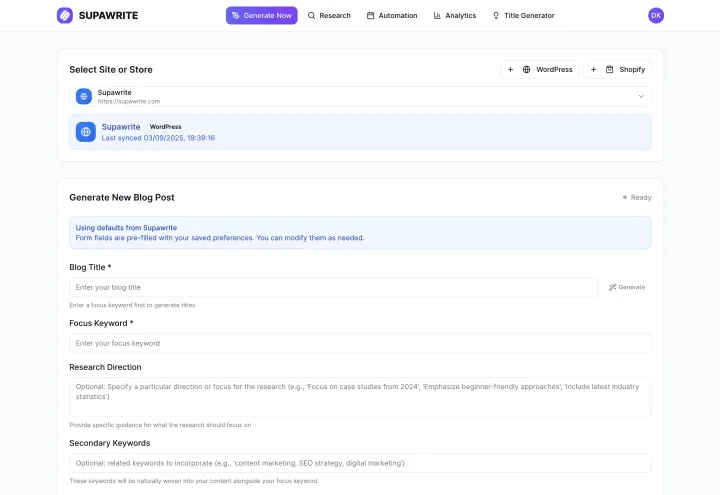Select the Supawrite WordPress site card

click(x=360, y=132)
